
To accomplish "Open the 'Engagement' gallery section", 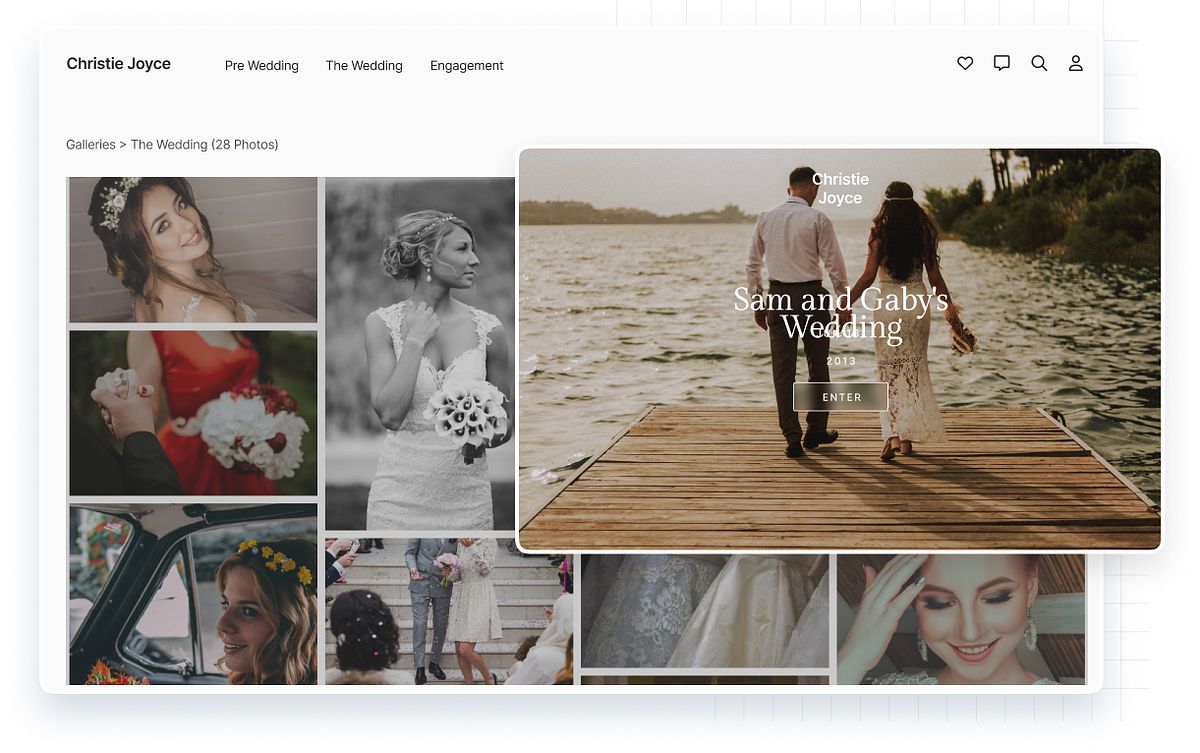I will click(466, 66).
